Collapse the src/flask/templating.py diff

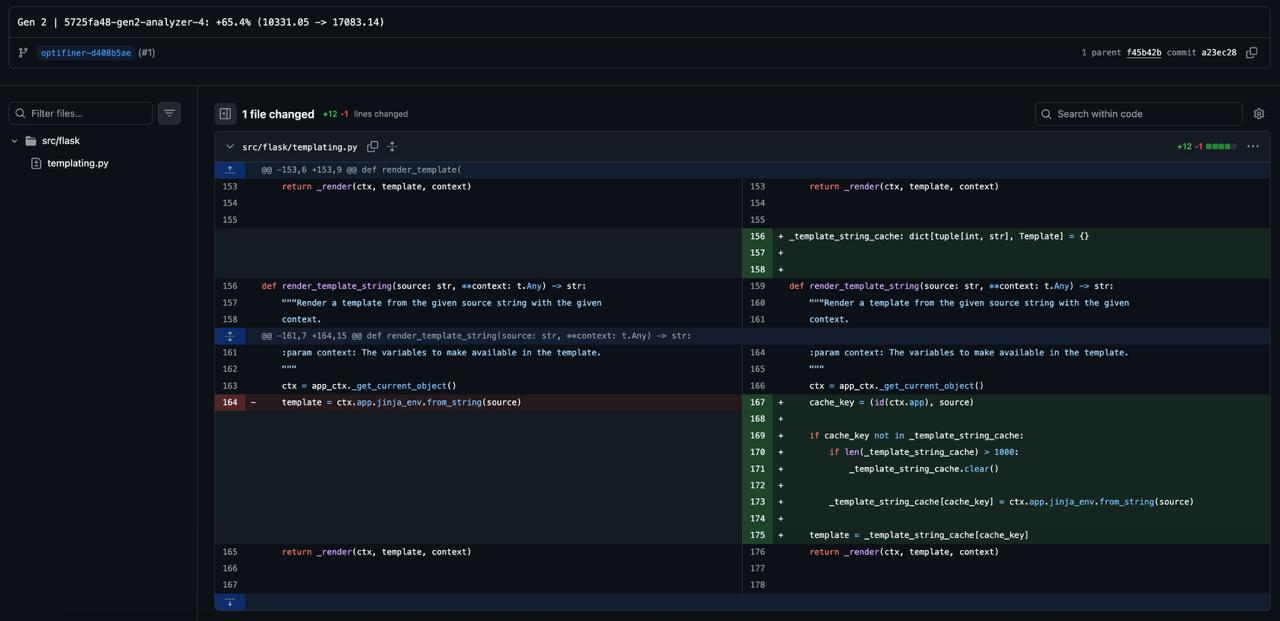click(x=230, y=147)
